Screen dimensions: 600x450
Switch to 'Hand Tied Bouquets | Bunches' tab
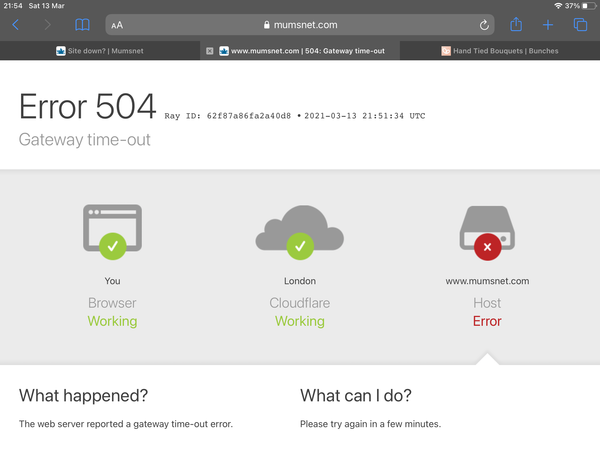[x=500, y=51]
